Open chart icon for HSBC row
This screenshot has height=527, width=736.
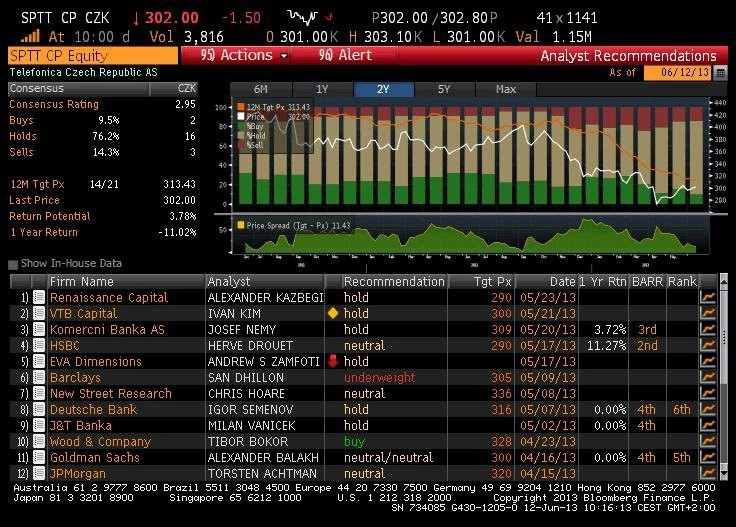pos(707,345)
